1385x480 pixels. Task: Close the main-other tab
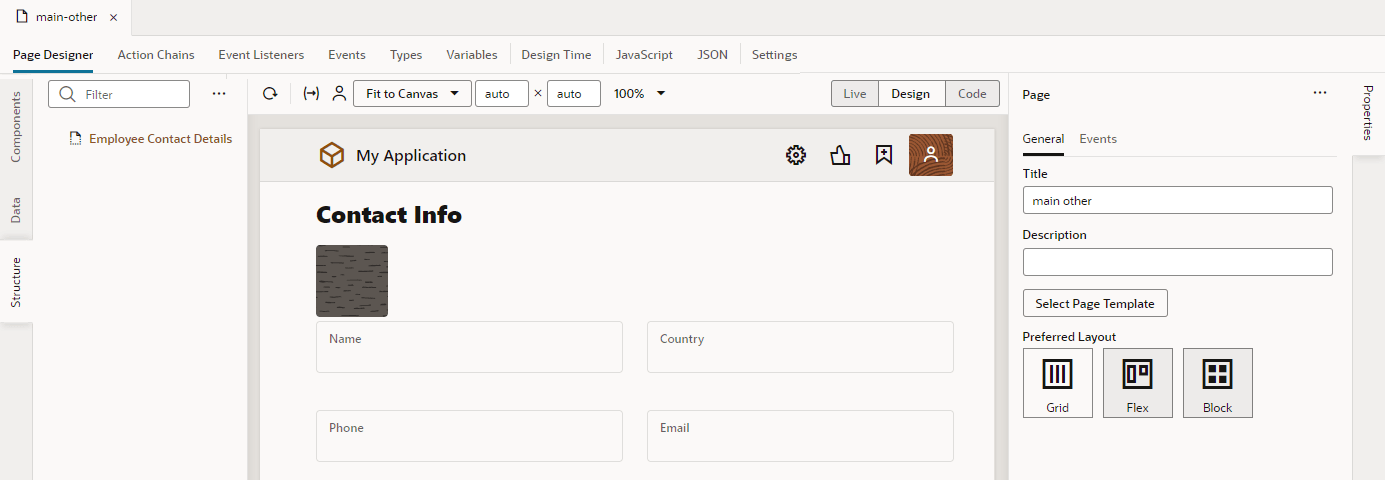coord(113,18)
